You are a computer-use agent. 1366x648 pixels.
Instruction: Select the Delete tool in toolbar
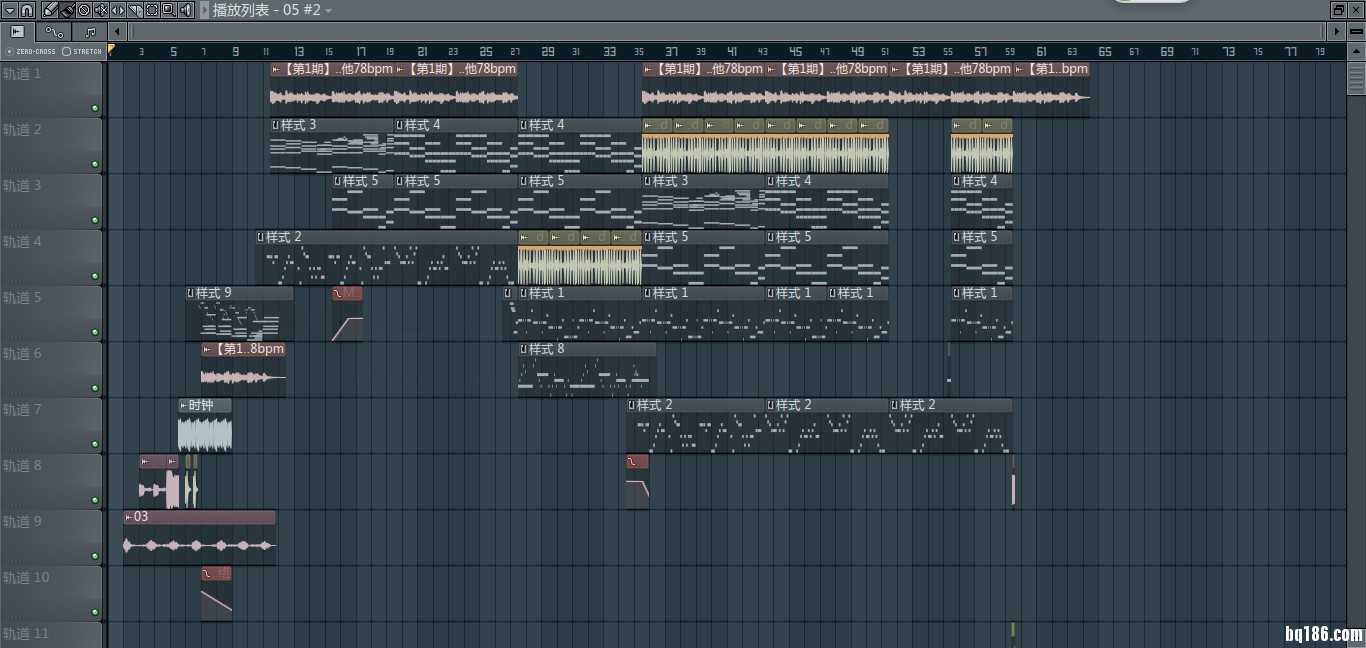point(83,10)
